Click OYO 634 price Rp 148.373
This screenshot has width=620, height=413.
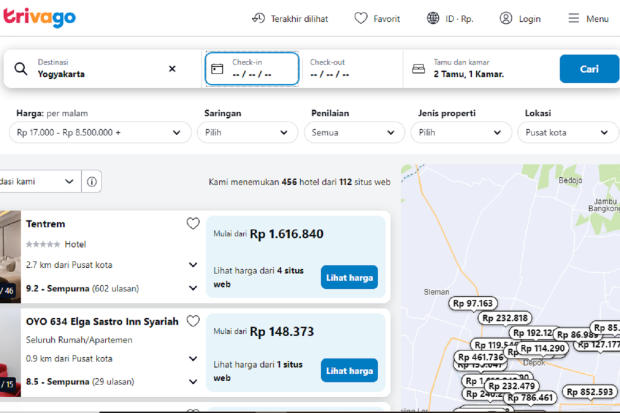tap(282, 331)
